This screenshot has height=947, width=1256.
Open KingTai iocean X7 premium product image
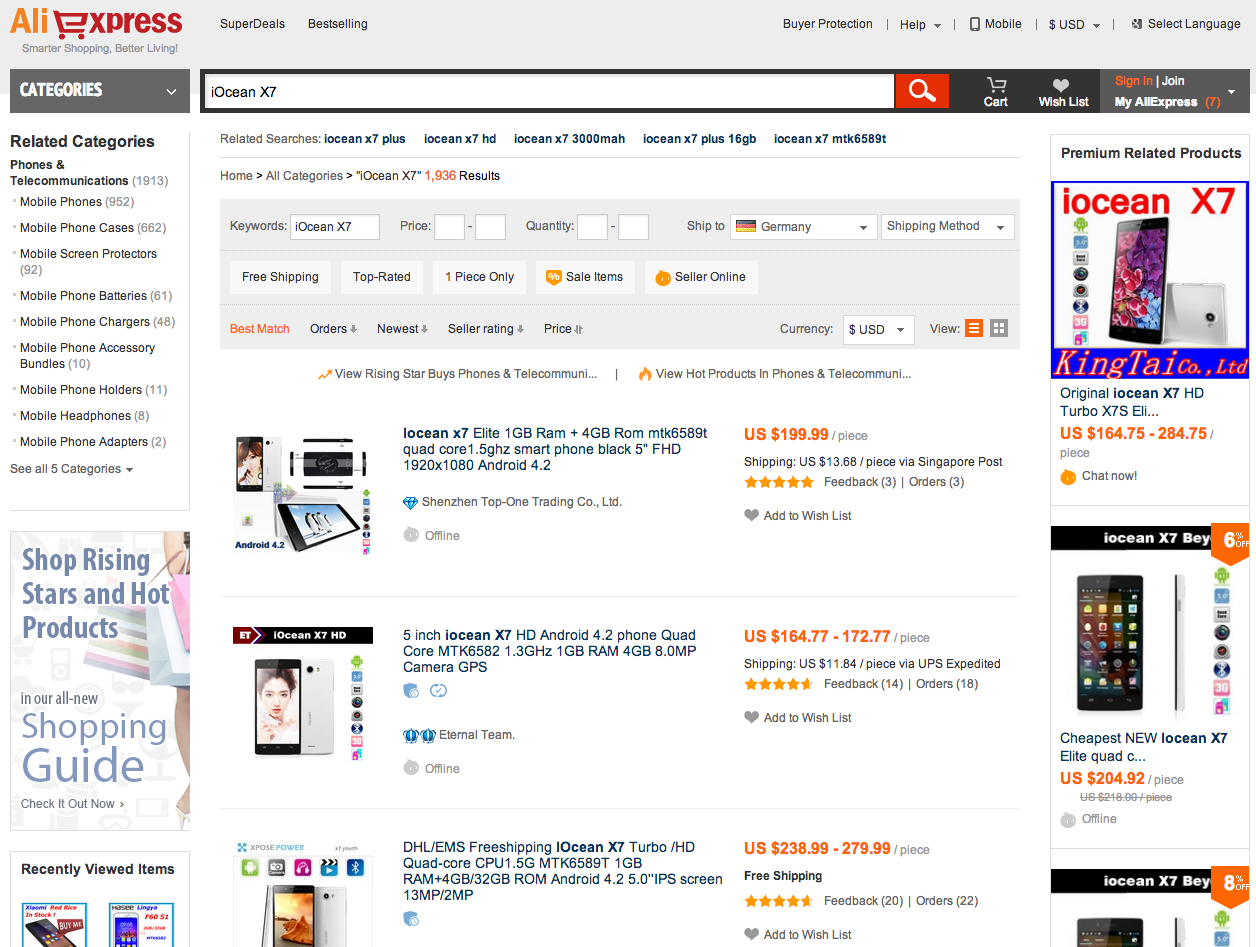point(1150,279)
